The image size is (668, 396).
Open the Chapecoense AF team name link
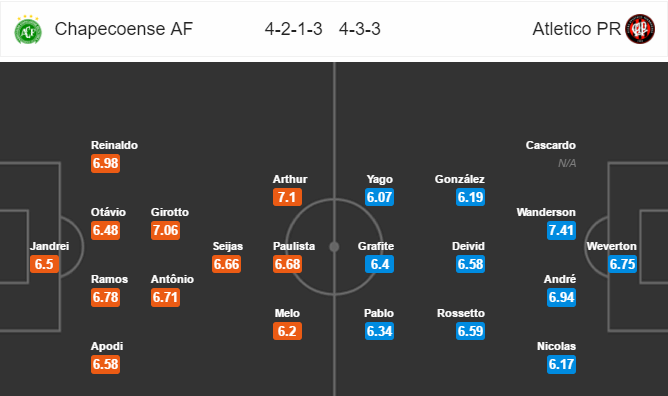pyautogui.click(x=124, y=29)
